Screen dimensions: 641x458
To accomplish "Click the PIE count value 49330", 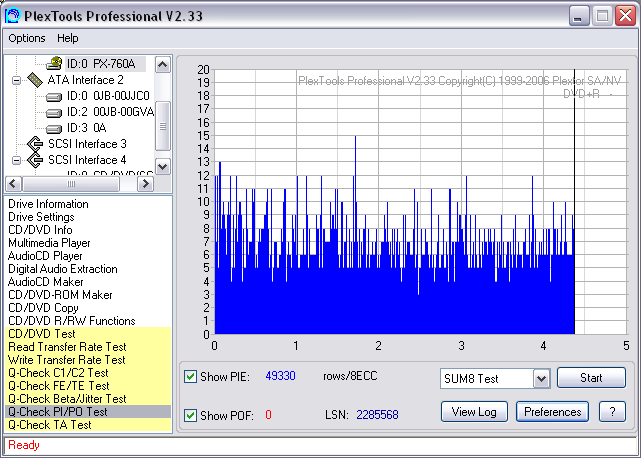I will click(280, 376).
